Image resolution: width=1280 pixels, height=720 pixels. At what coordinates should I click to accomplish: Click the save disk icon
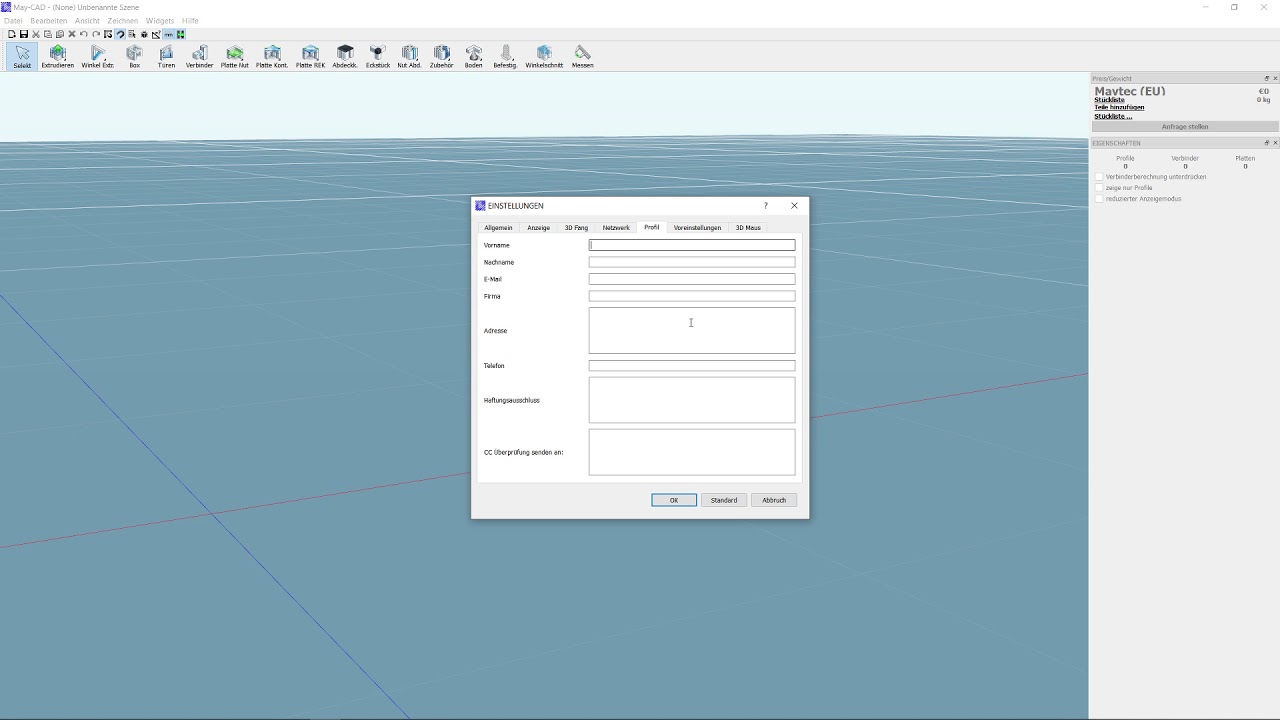pos(24,34)
